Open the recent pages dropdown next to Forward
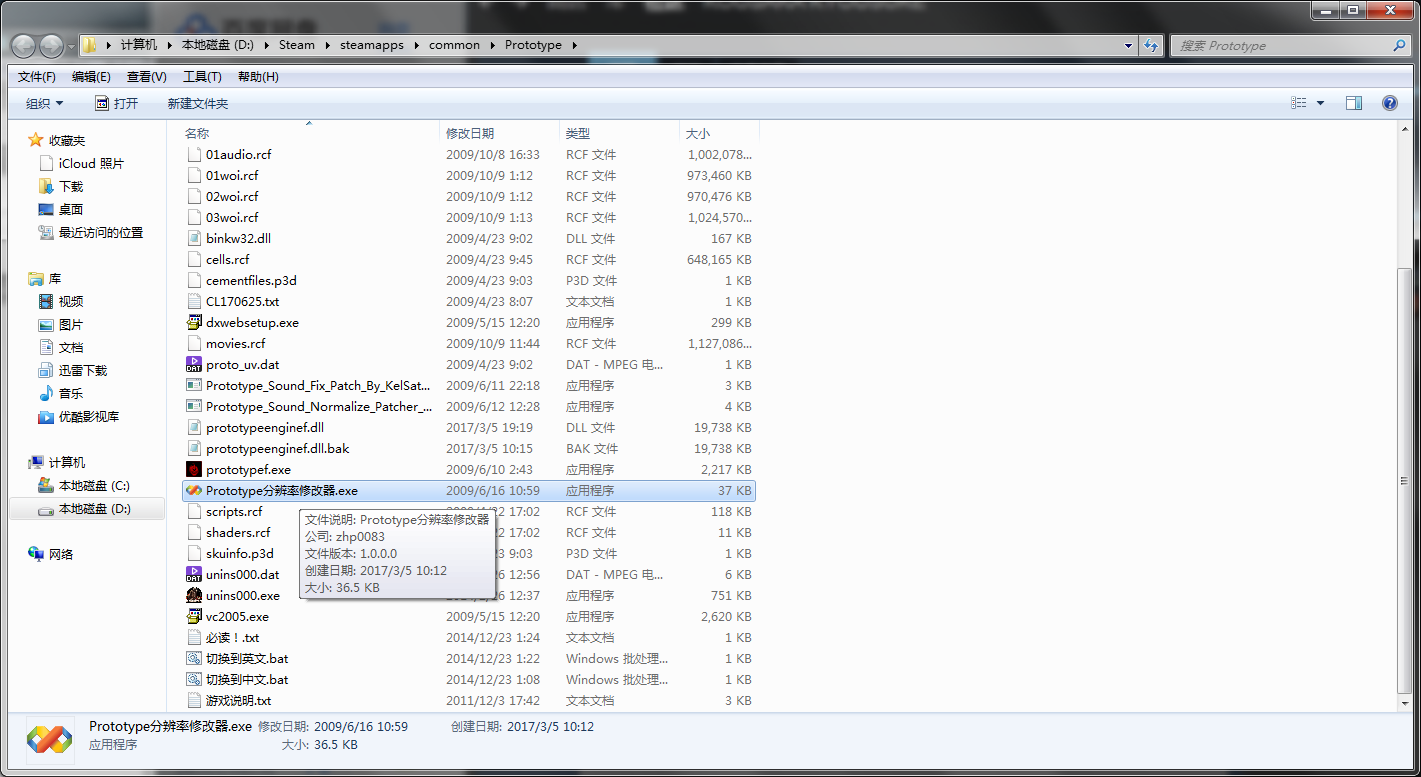 72,46
